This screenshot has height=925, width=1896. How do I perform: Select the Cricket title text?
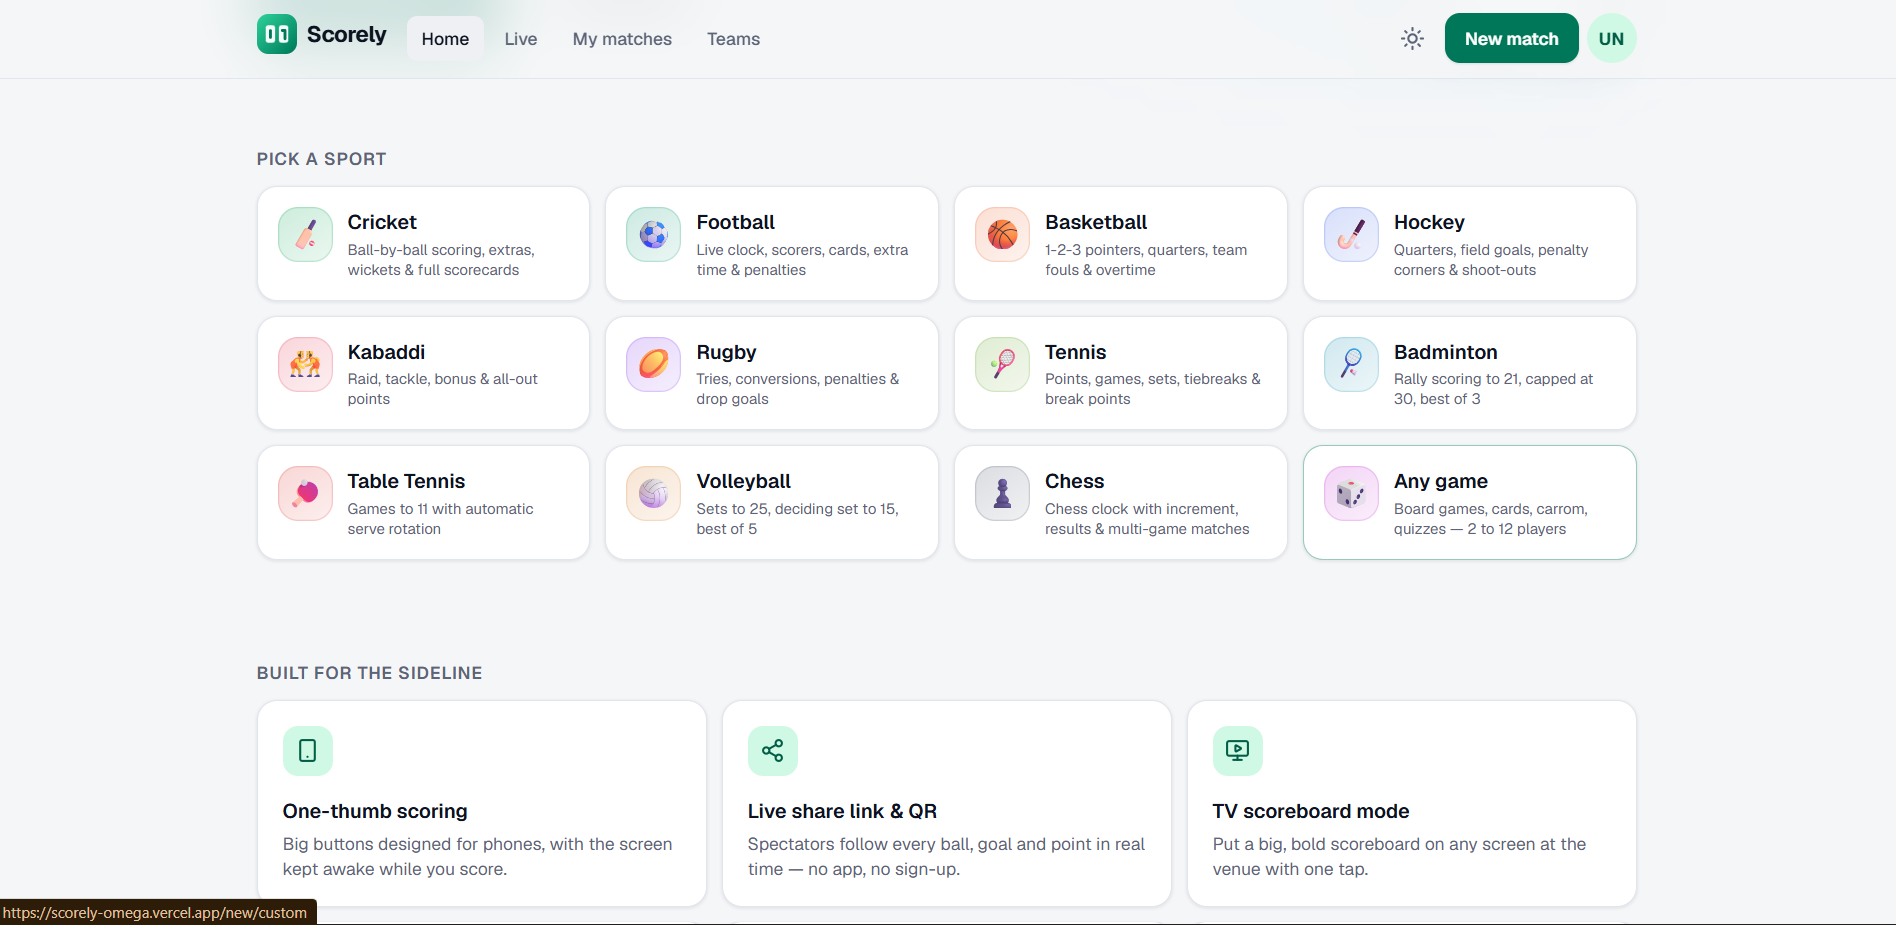[x=382, y=222]
